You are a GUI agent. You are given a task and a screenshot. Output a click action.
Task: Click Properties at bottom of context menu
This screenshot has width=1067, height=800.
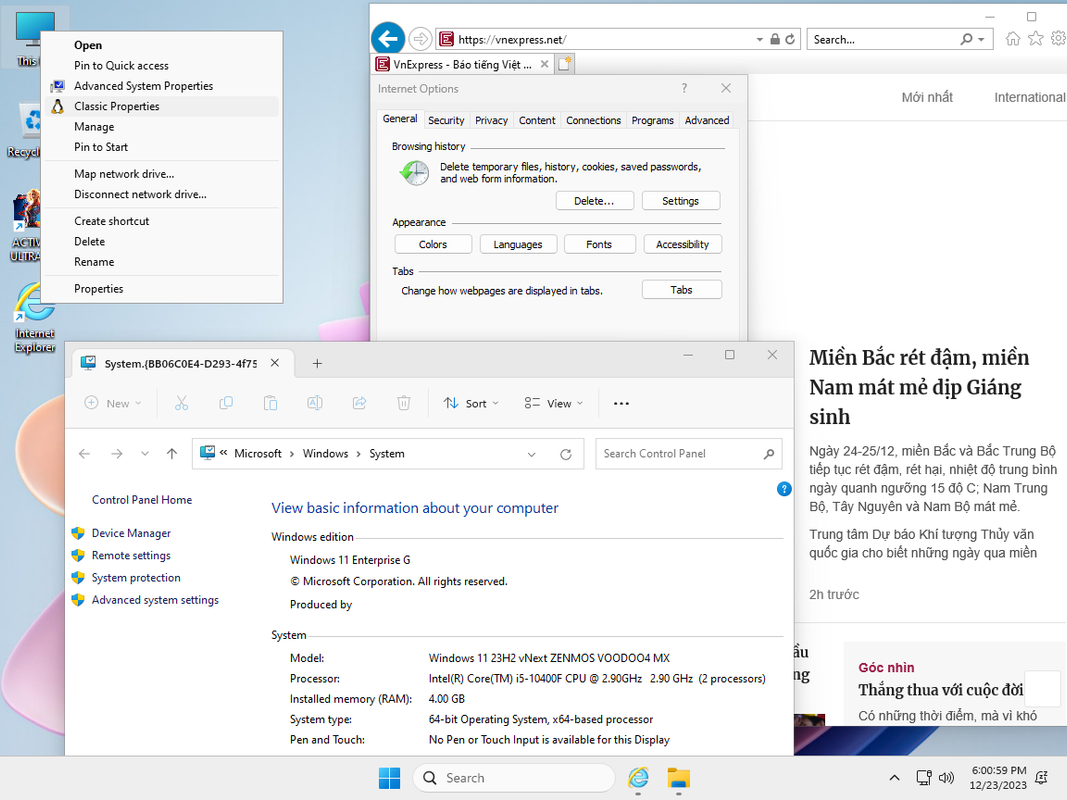click(162, 288)
